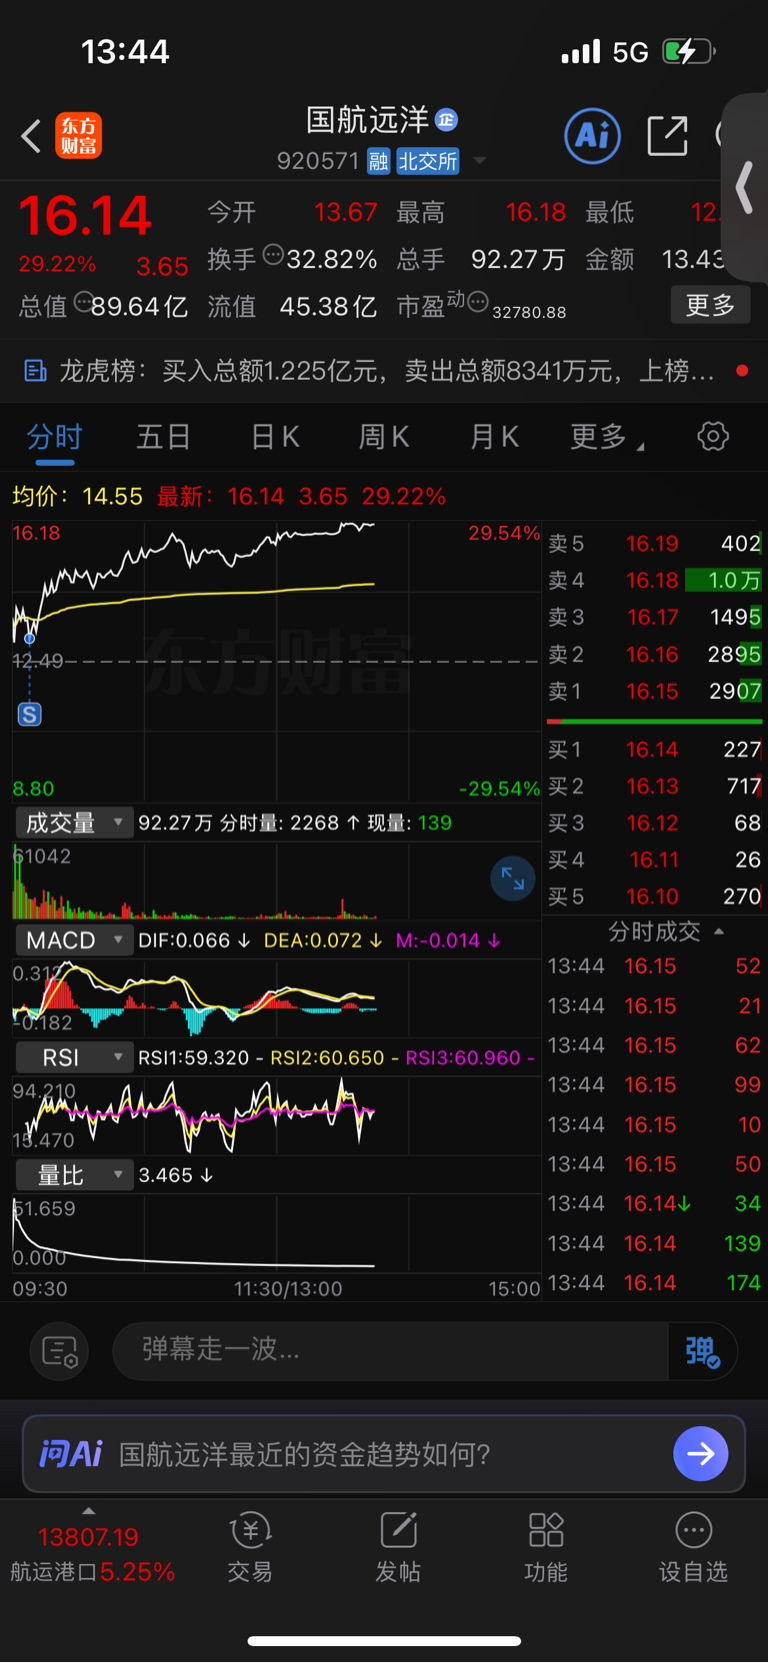Switch to the 日K tab
The width and height of the screenshot is (768, 1663).
pos(275,437)
